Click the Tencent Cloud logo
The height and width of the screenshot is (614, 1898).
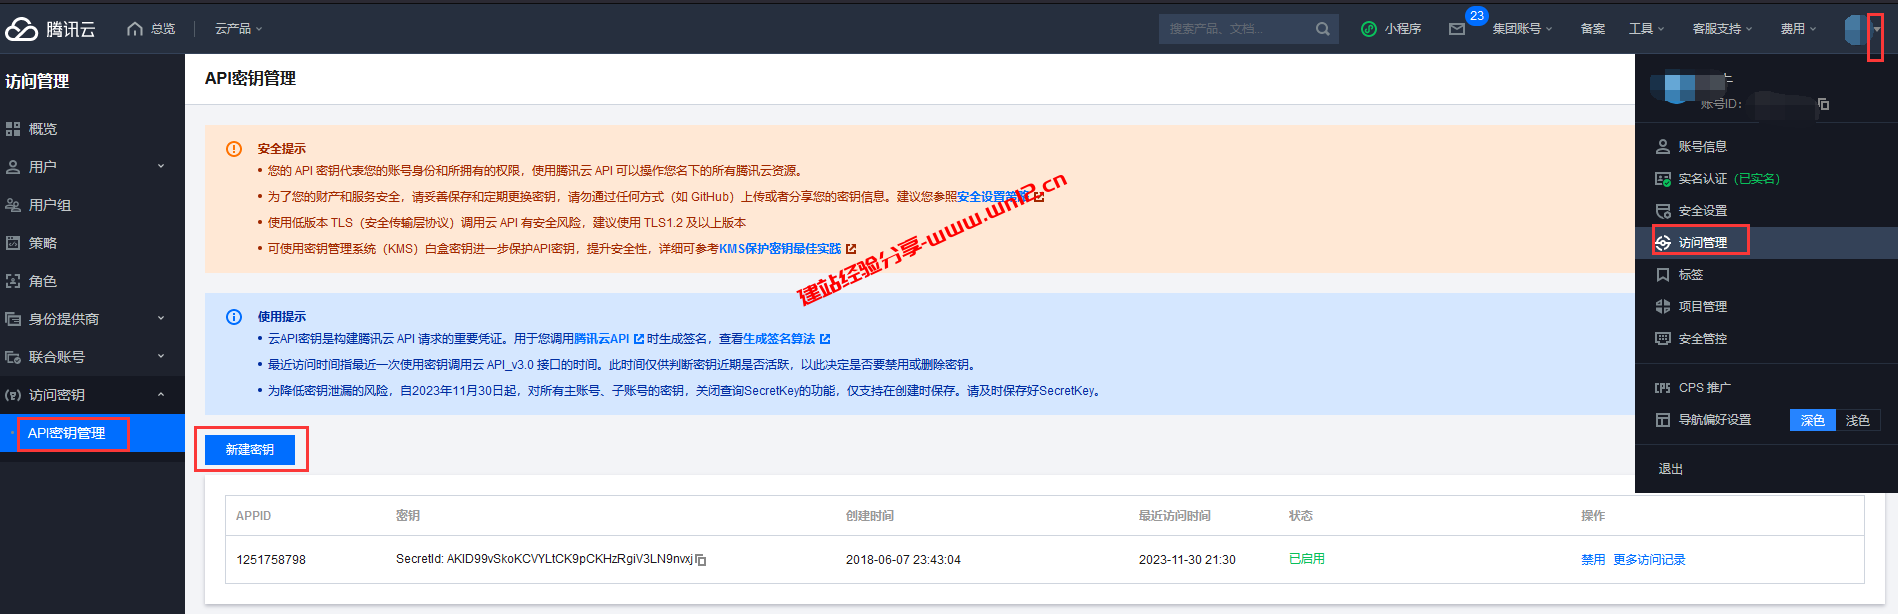[x=50, y=29]
